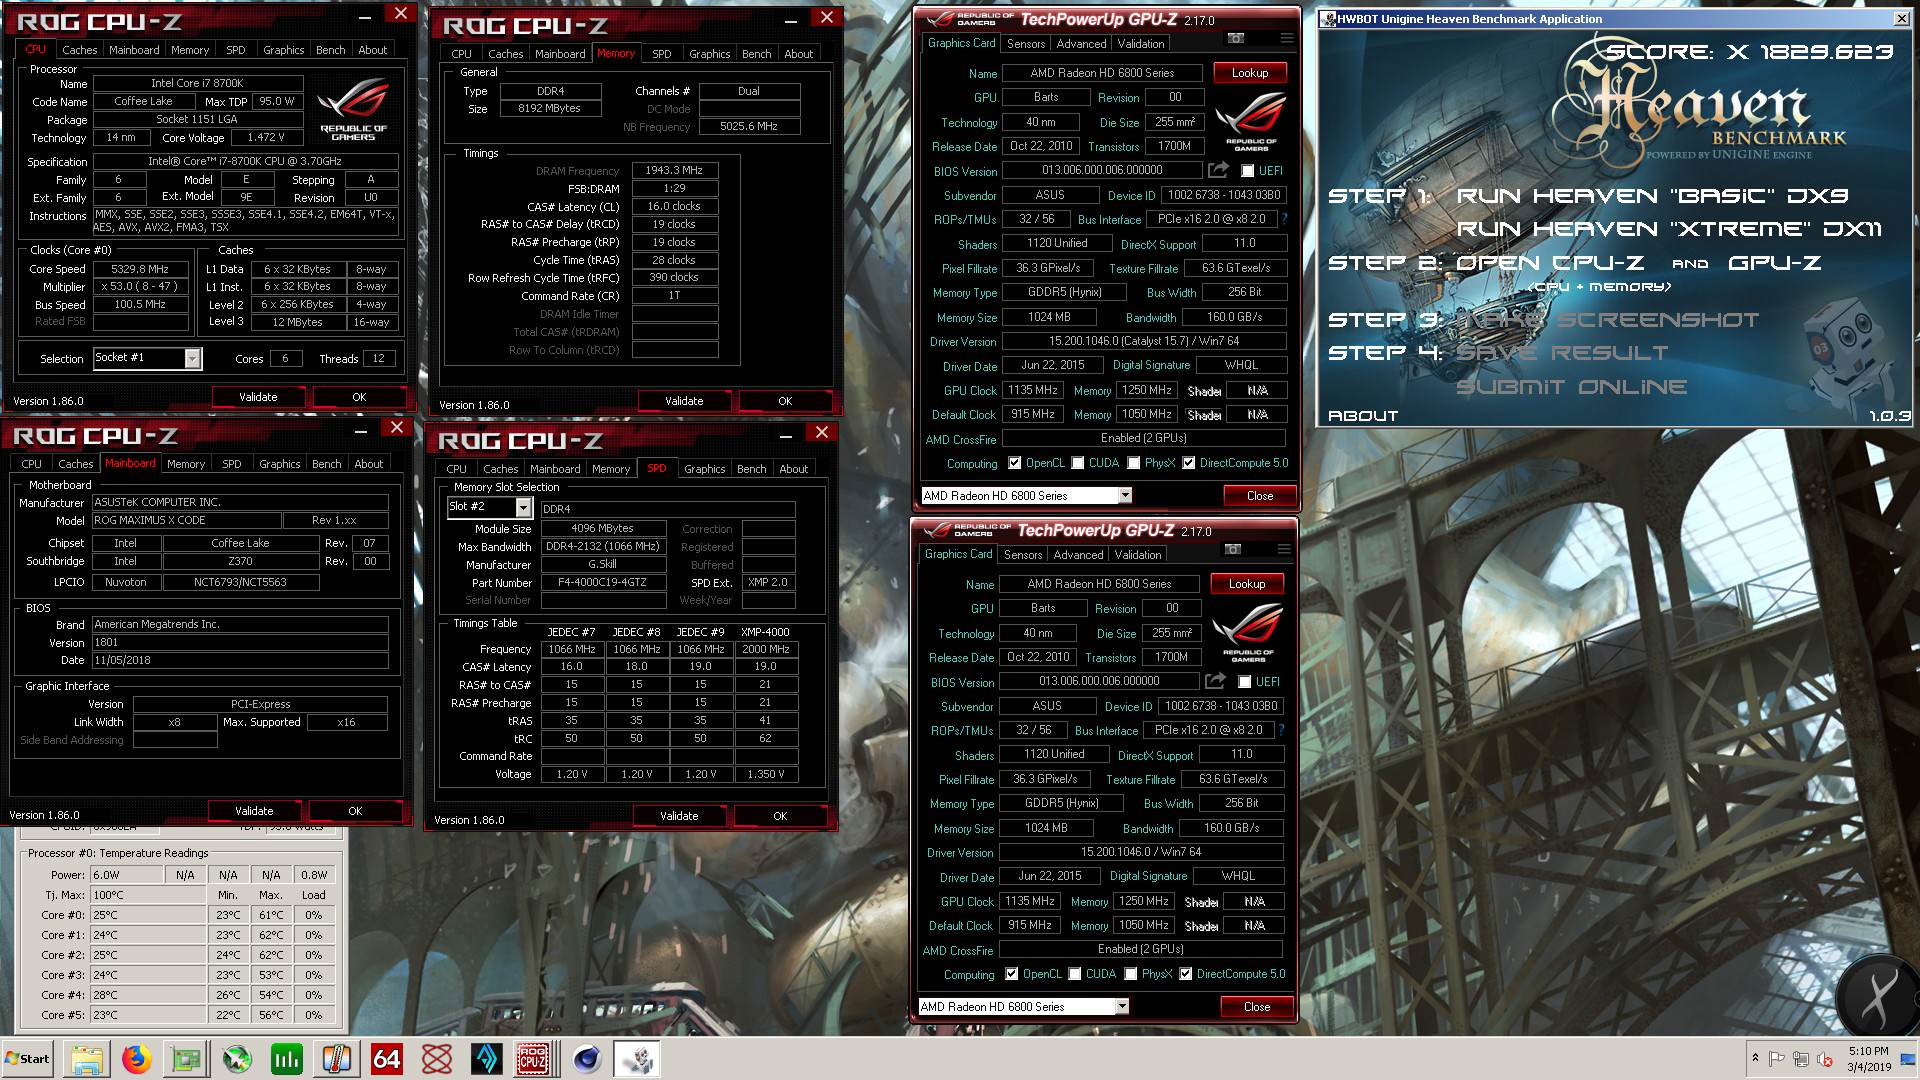Click About in Heaven benchmark app
This screenshot has width=1920, height=1080.
(1363, 416)
